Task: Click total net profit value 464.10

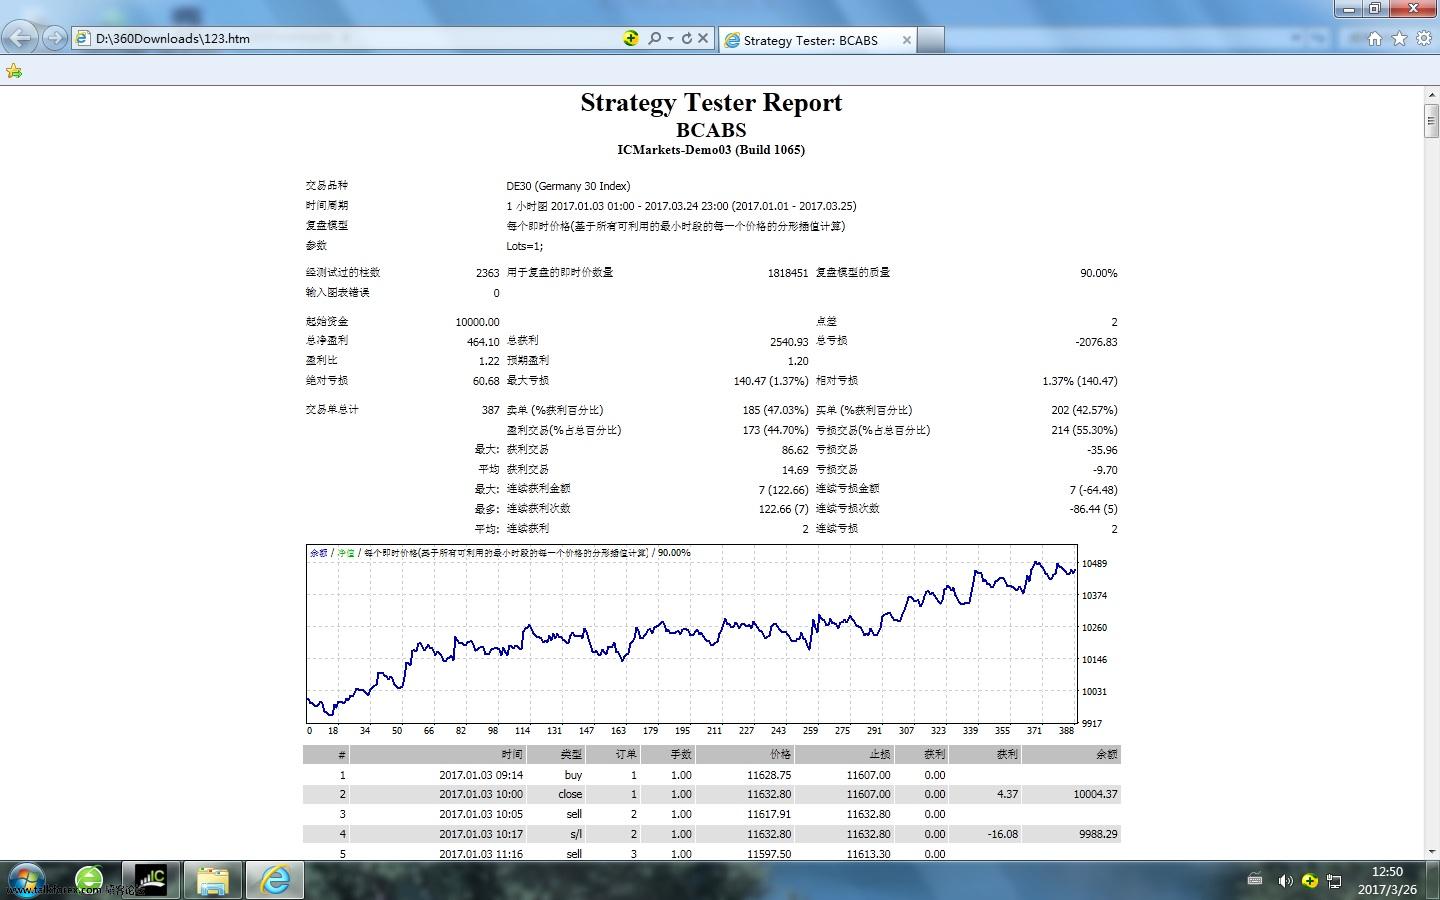Action: pos(483,342)
